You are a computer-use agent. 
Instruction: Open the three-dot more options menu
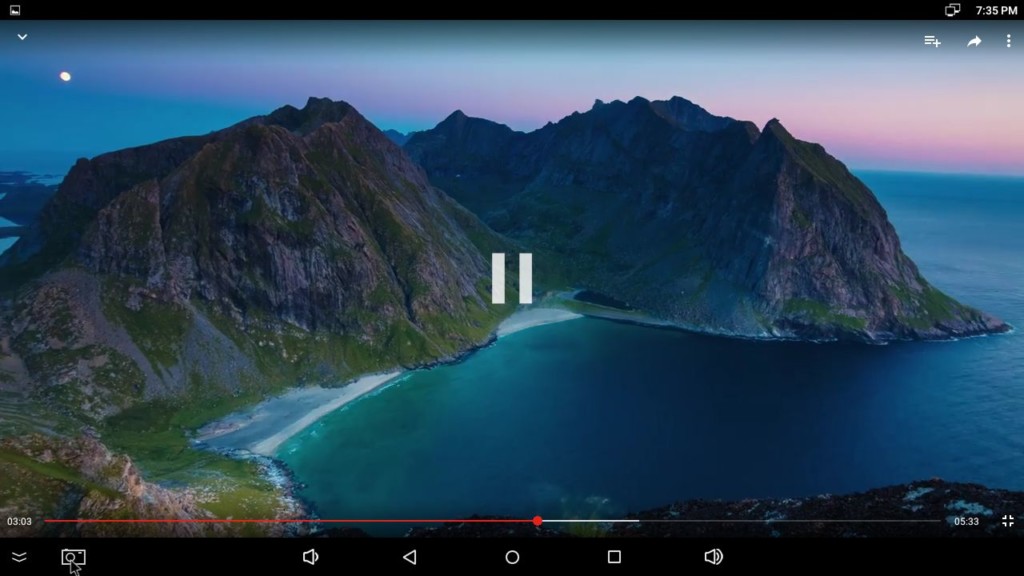coord(1008,41)
